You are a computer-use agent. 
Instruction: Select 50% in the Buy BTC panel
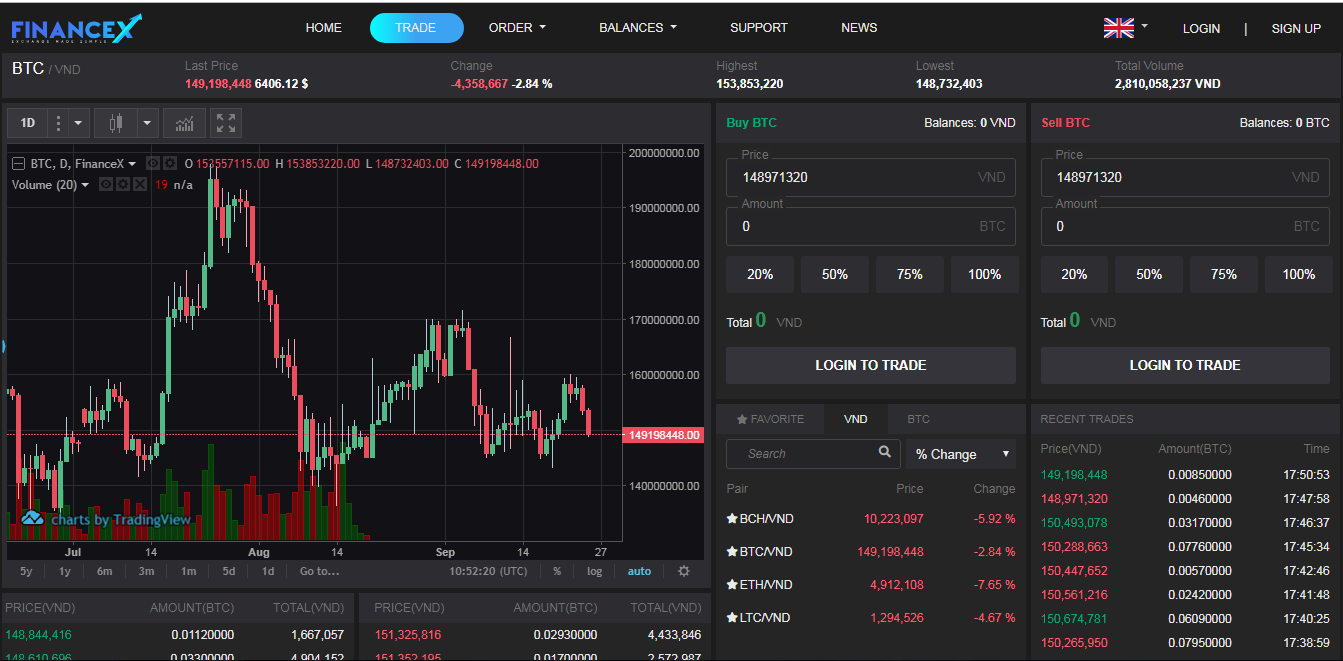click(x=835, y=274)
